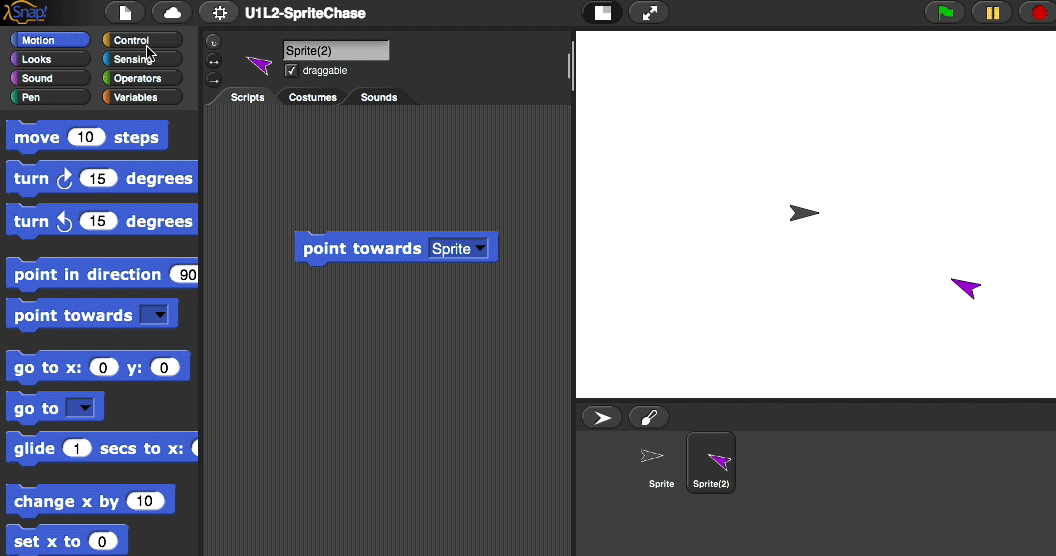
Task: Click the purple arrow sprite on stage
Action: tap(967, 287)
